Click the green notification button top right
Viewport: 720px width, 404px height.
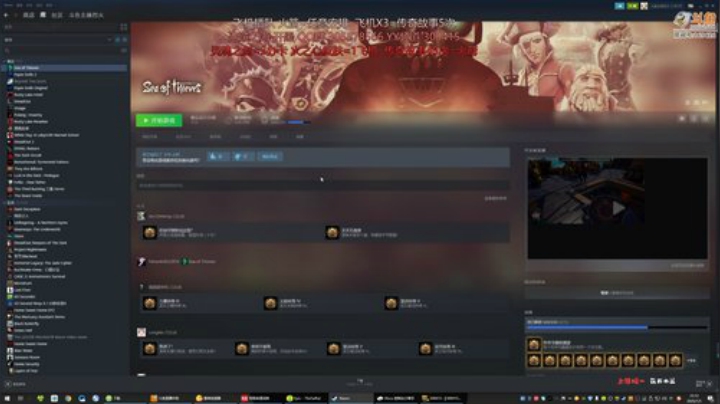(x=633, y=6)
